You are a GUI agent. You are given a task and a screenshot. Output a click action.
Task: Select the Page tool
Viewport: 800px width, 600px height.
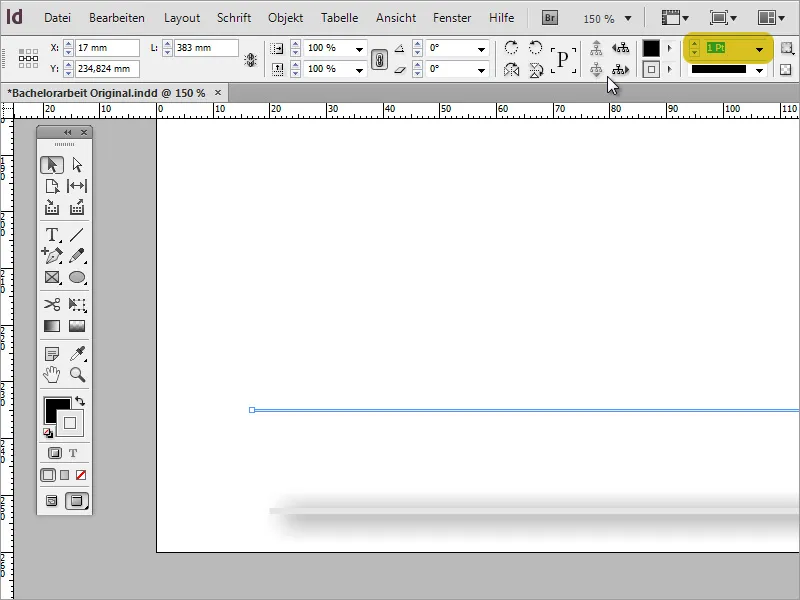pos(52,186)
